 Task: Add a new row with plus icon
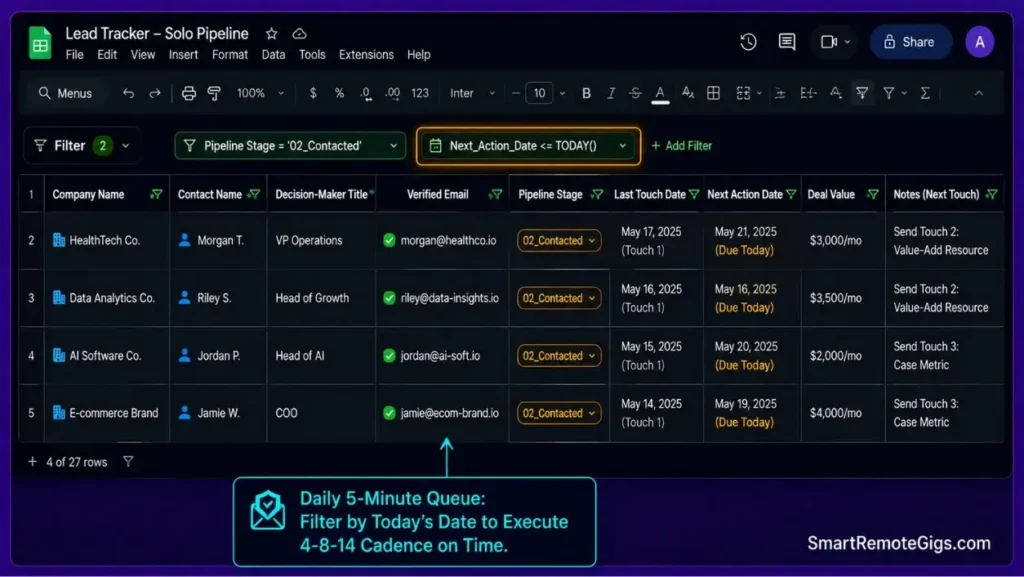pyautogui.click(x=32, y=461)
